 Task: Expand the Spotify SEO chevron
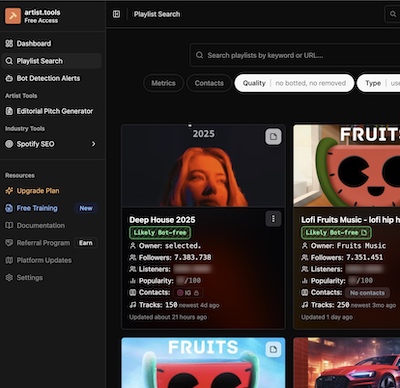pos(93,144)
